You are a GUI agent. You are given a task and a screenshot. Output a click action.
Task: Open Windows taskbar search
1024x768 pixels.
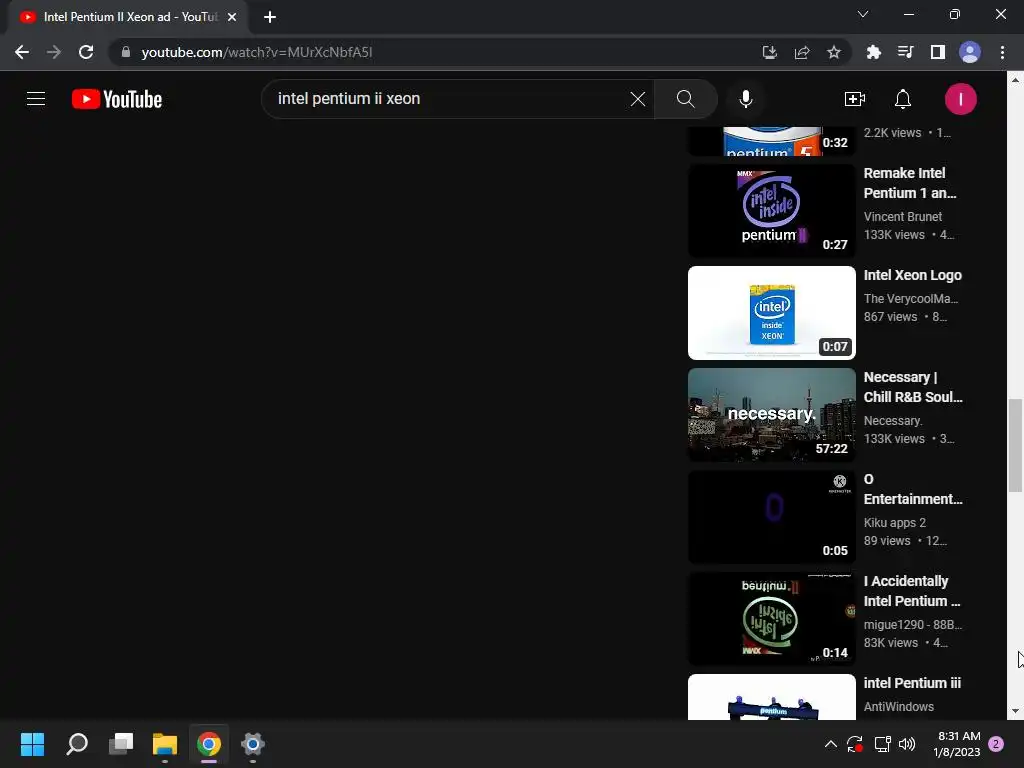click(77, 744)
